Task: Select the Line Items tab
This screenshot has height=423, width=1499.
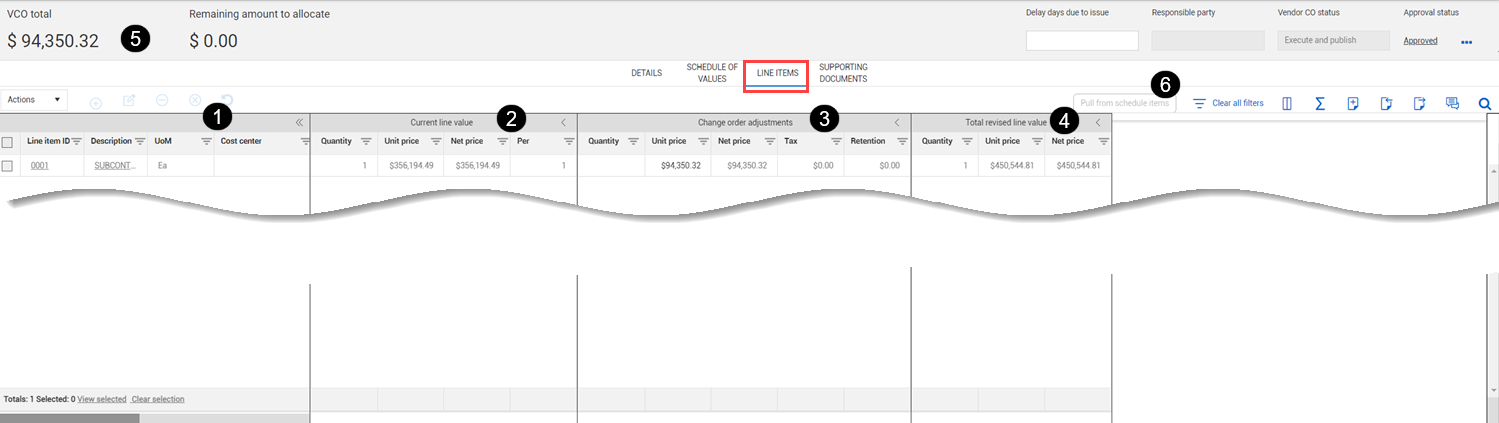Action: (778, 73)
